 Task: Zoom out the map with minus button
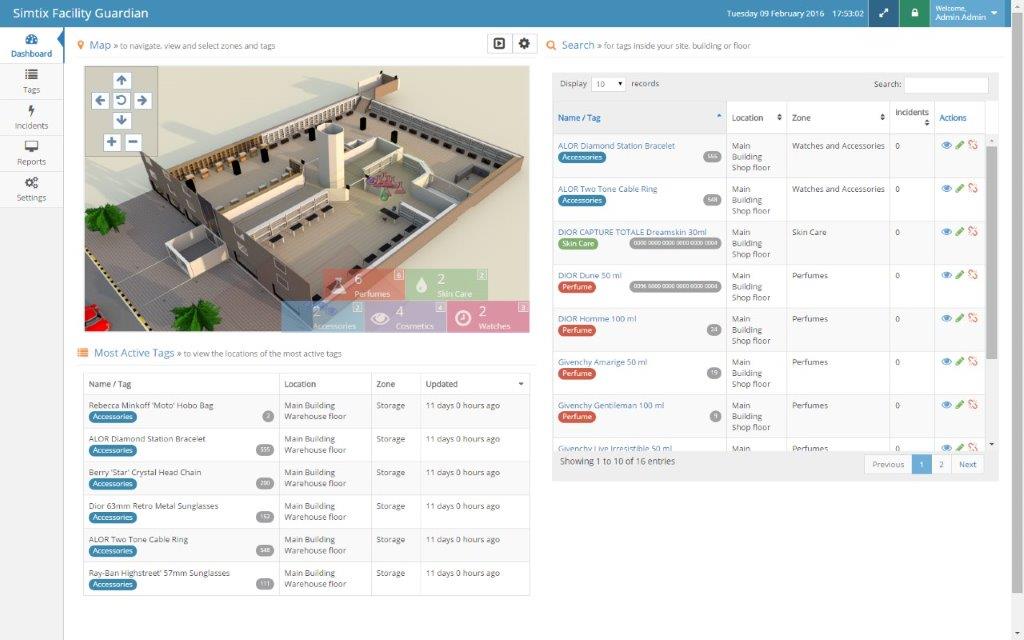click(x=133, y=142)
